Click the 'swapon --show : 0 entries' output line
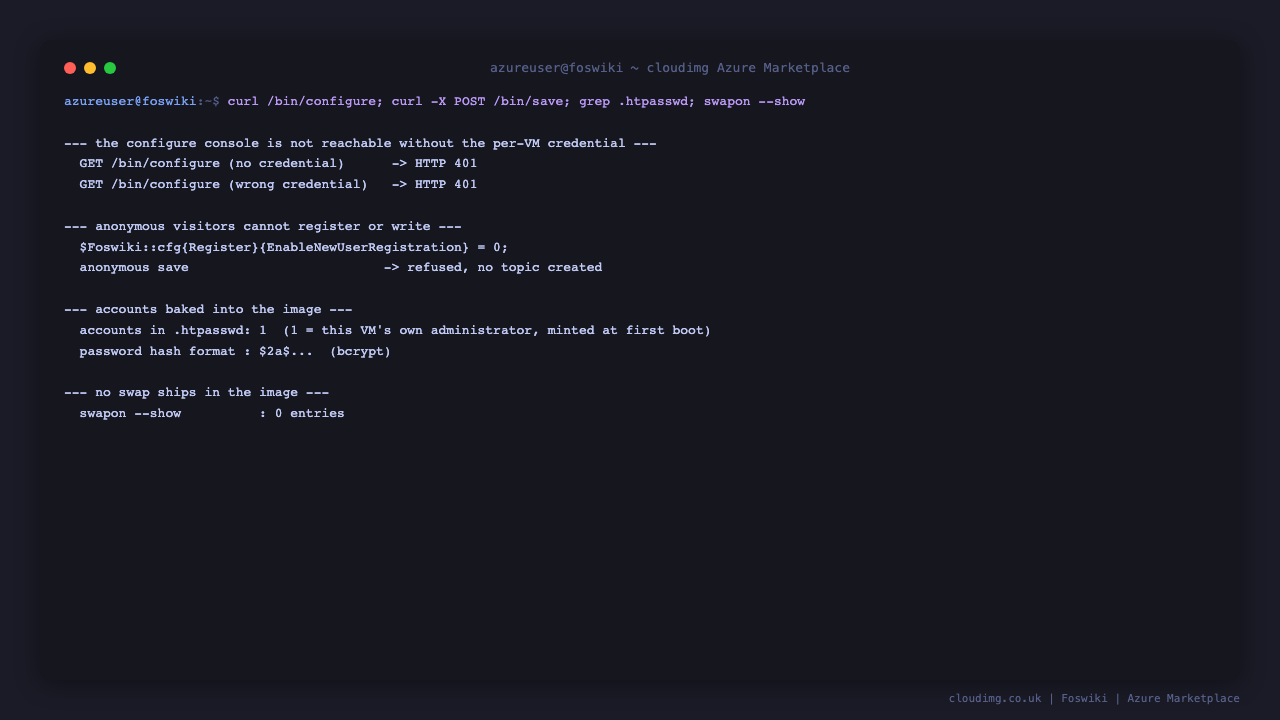This screenshot has width=1280, height=720. click(212, 414)
